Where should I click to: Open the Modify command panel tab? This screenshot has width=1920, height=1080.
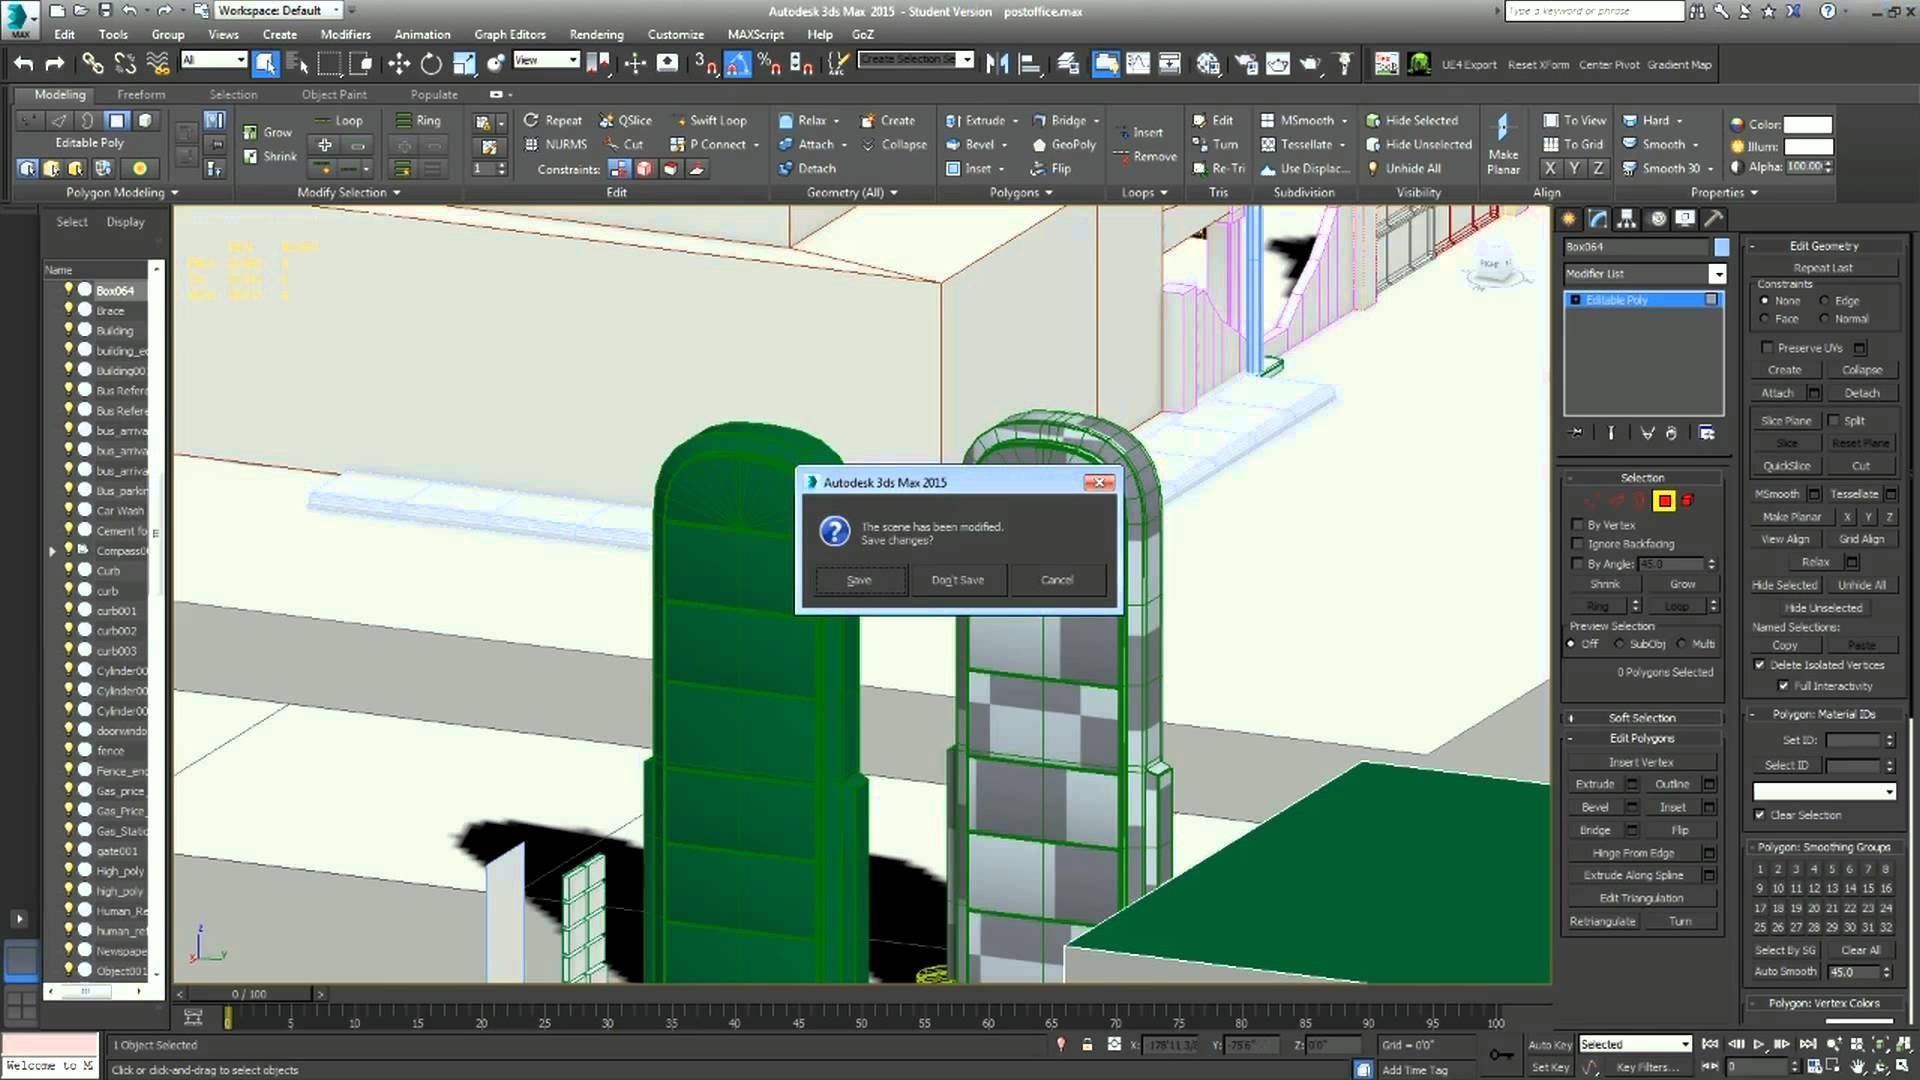(x=1598, y=219)
